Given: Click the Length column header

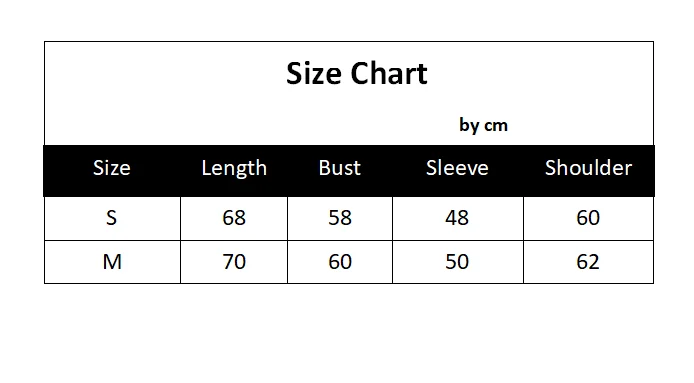Looking at the screenshot, I should tap(234, 168).
